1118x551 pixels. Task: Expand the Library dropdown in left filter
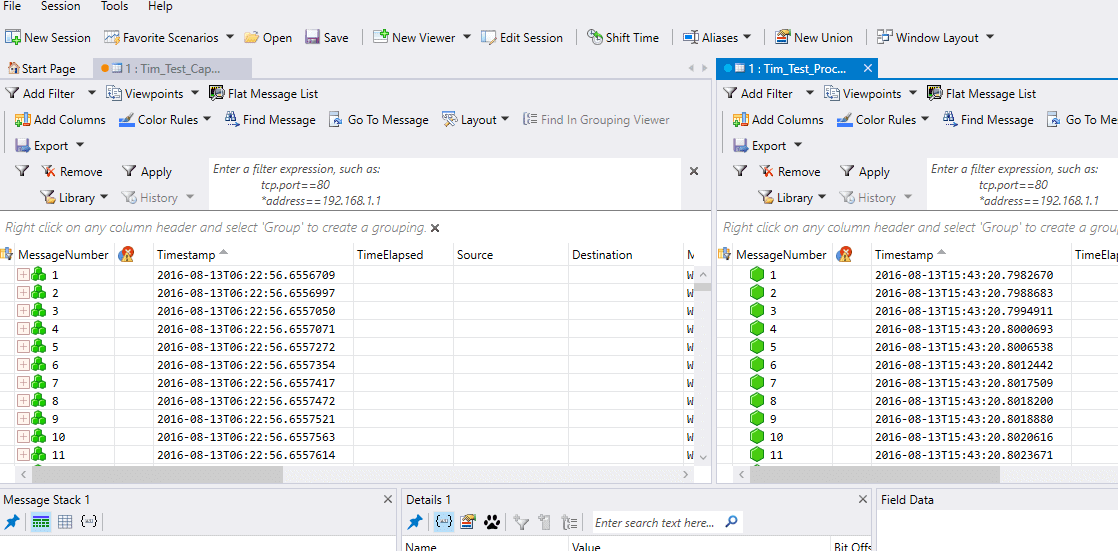(104, 197)
